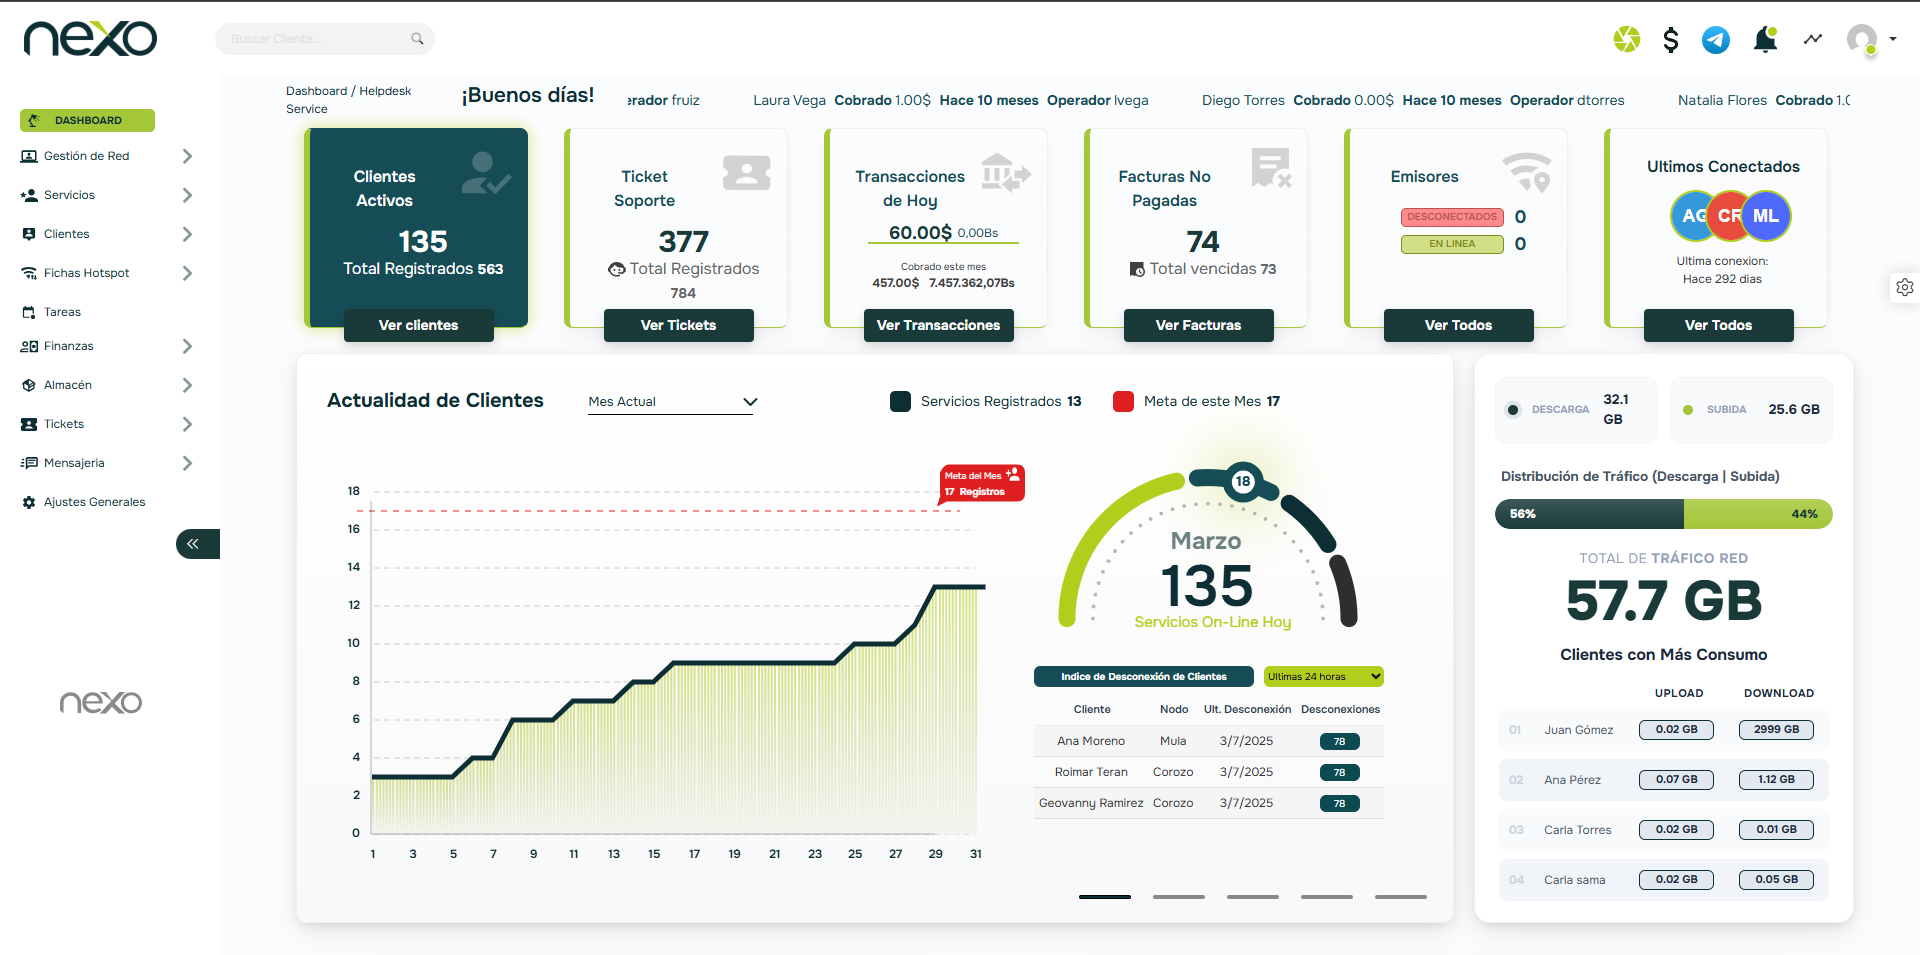1920x955 pixels.
Task: Click the 56% download traffic distribution bar
Action: pos(1588,514)
